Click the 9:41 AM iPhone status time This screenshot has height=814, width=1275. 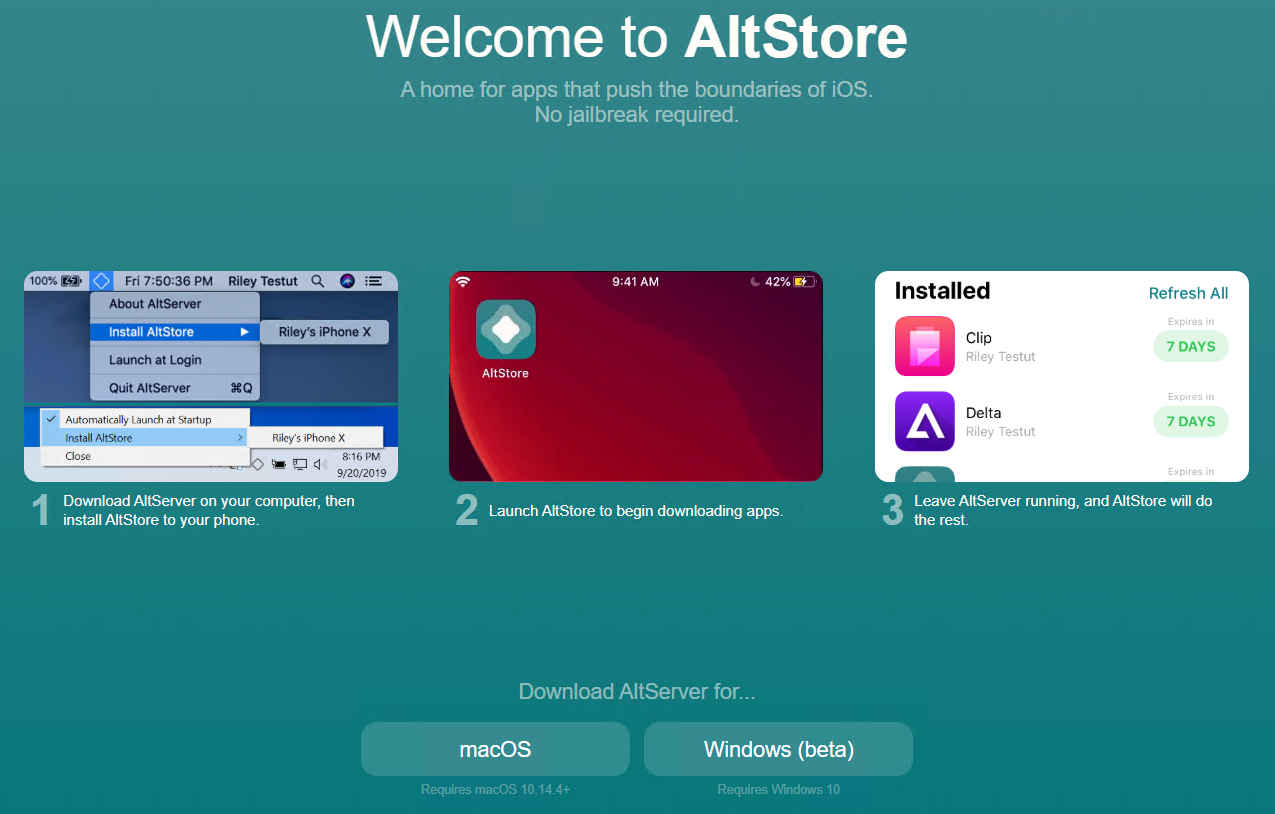coord(635,282)
